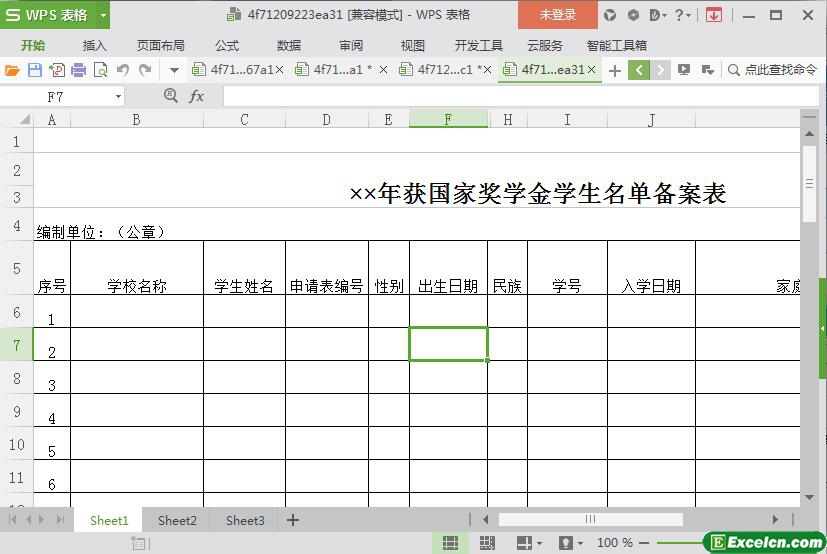Click the green previous-tab arrow button
Image resolution: width=827 pixels, height=554 pixels.
[x=639, y=70]
